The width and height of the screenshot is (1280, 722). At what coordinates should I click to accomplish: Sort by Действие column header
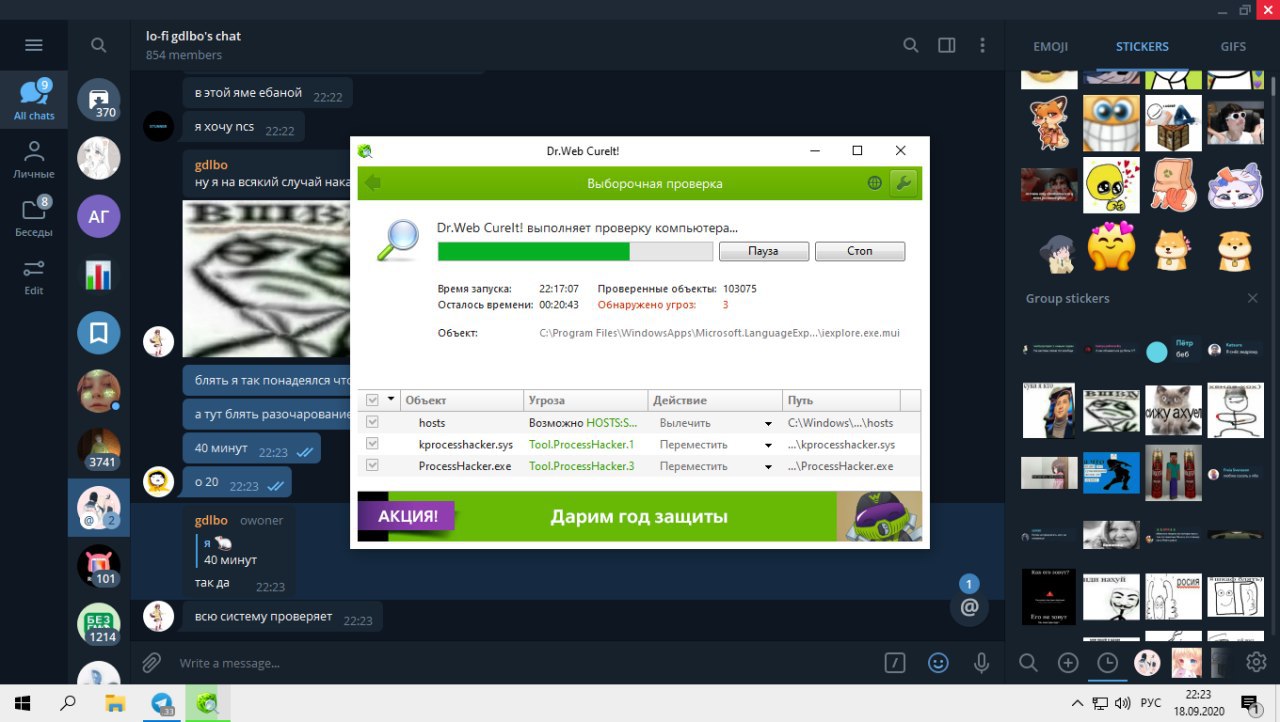click(x=715, y=400)
